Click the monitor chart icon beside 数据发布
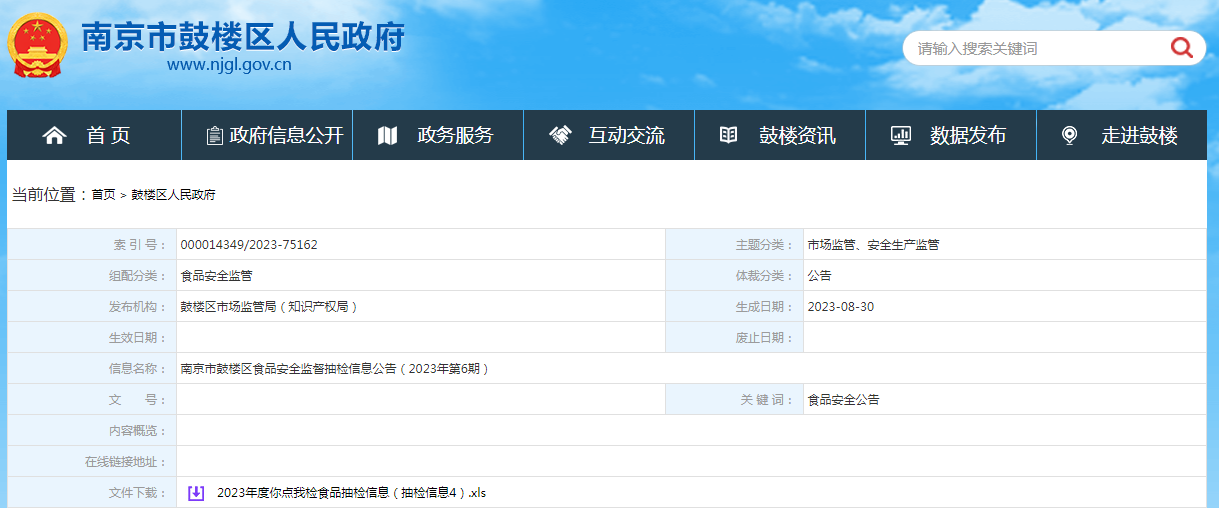1219x508 pixels. (x=901, y=135)
